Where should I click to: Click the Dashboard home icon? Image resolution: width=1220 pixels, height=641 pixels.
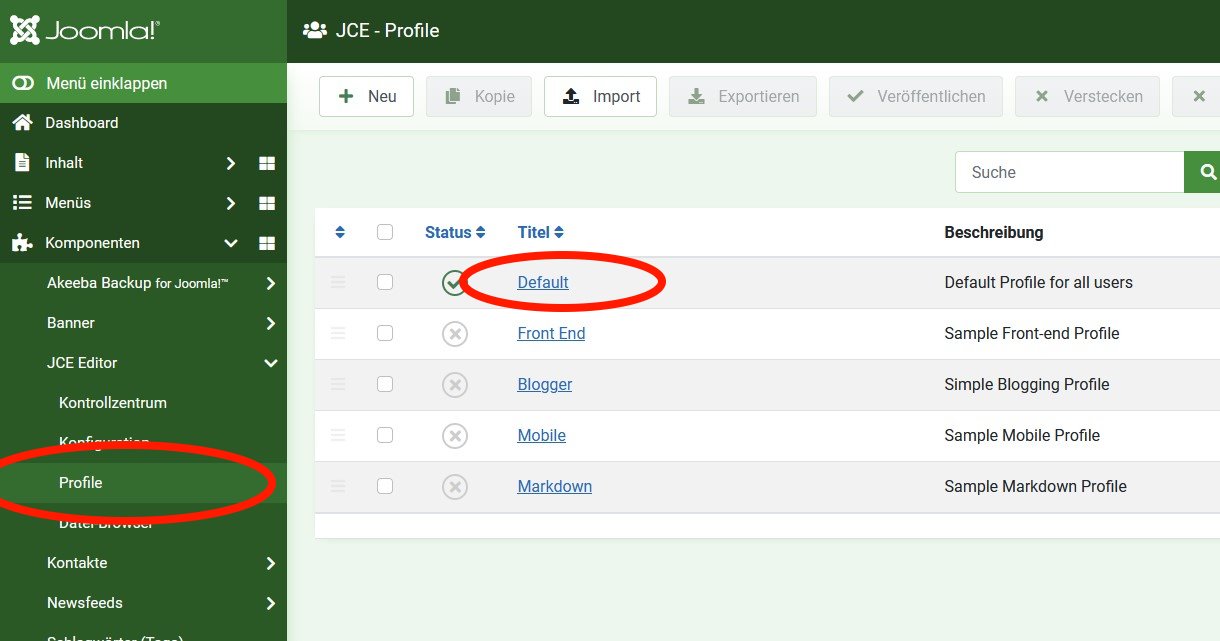pos(22,123)
